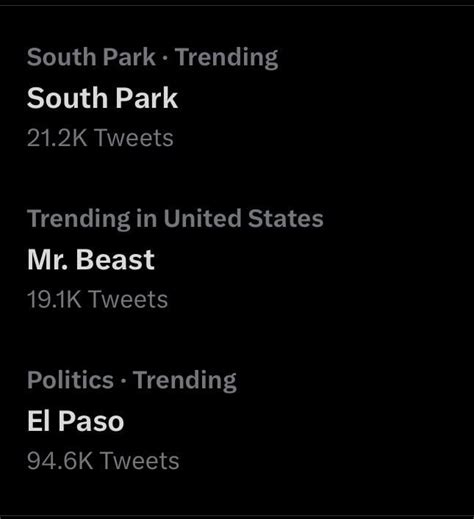This screenshot has width=474, height=519.
Task: Select the 'Trending in United States' label
Action: [x=175, y=219]
